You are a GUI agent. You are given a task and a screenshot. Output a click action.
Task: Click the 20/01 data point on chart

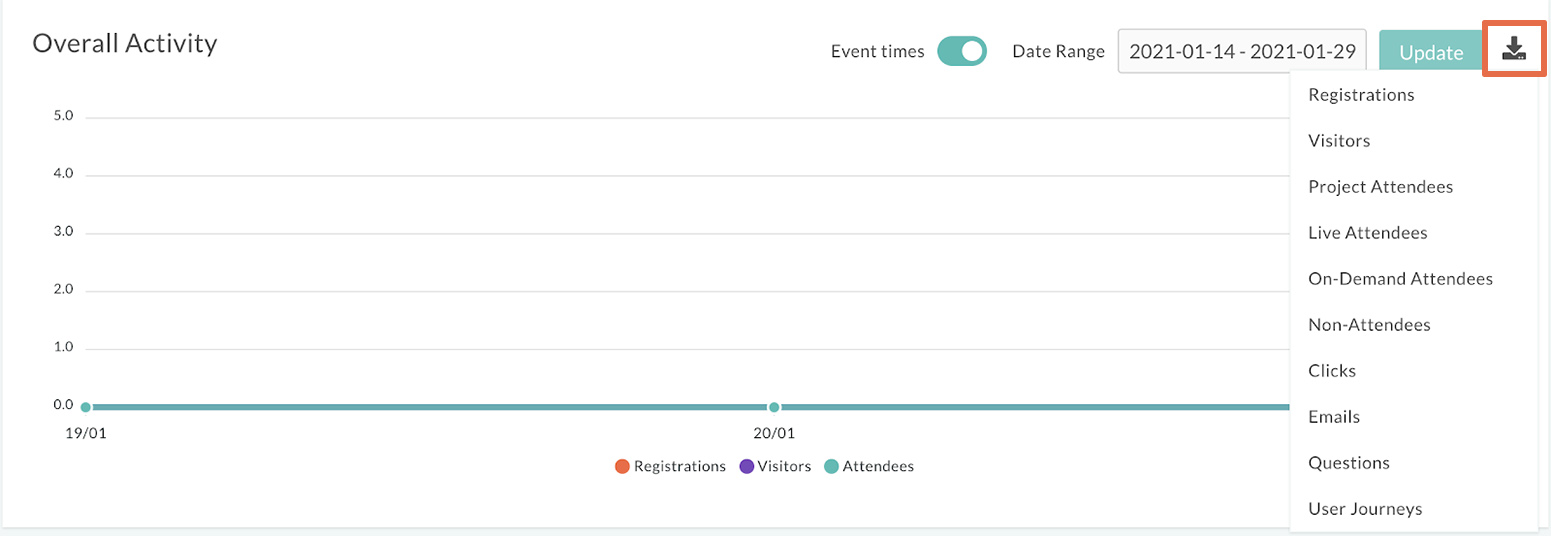pyautogui.click(x=773, y=407)
